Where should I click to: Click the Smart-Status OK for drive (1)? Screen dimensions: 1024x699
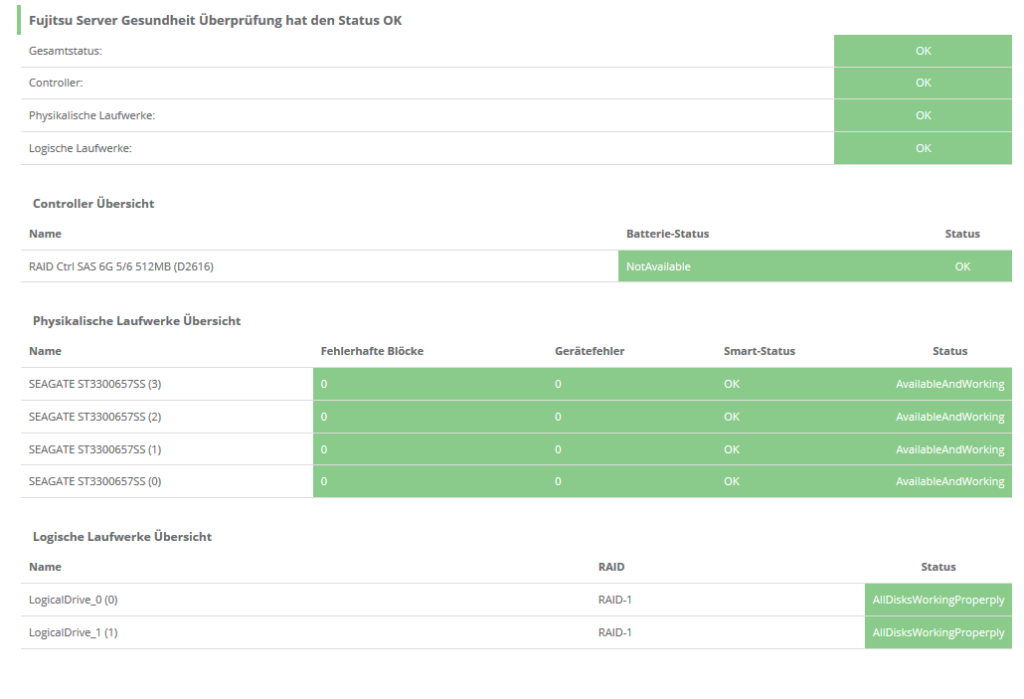pyautogui.click(x=731, y=449)
